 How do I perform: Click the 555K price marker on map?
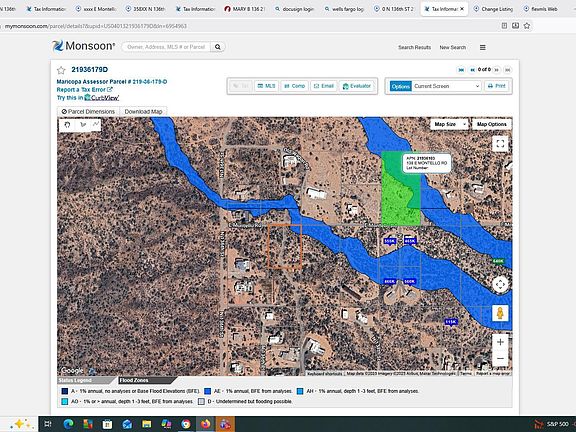pos(389,241)
